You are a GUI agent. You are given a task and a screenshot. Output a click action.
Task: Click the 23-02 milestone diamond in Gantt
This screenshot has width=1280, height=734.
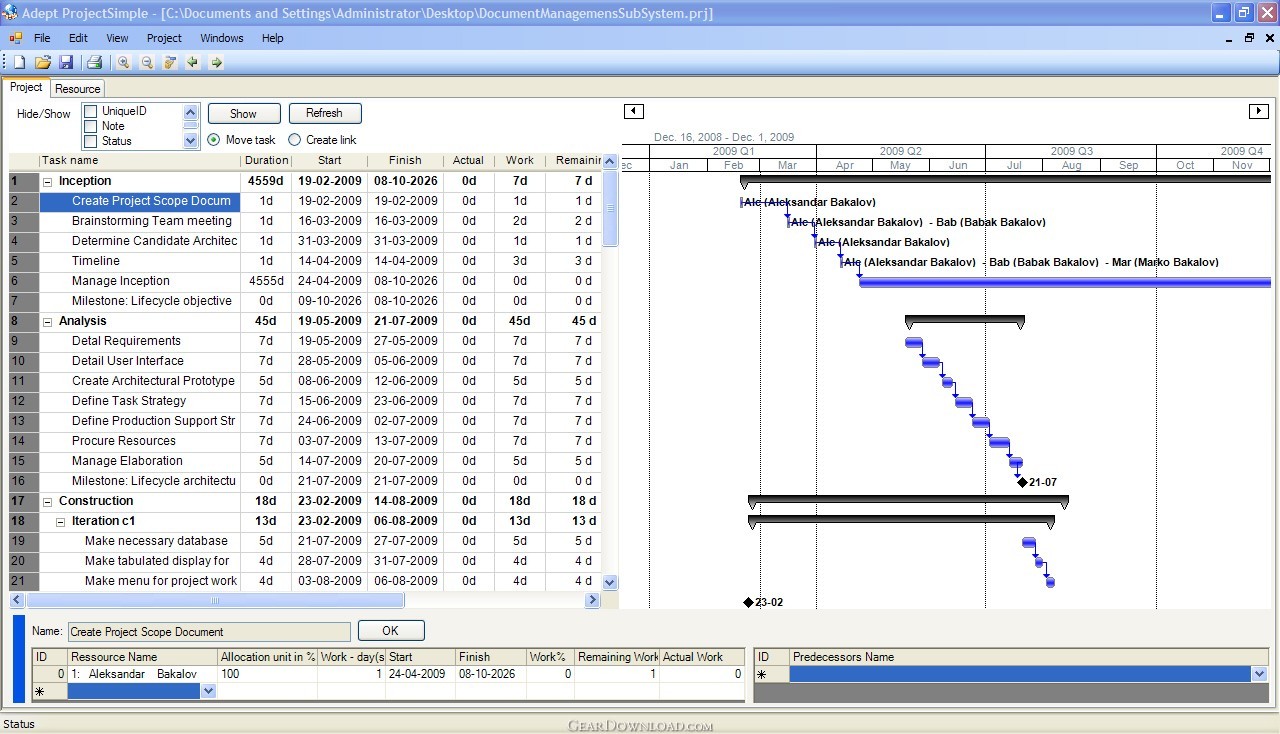click(x=748, y=602)
